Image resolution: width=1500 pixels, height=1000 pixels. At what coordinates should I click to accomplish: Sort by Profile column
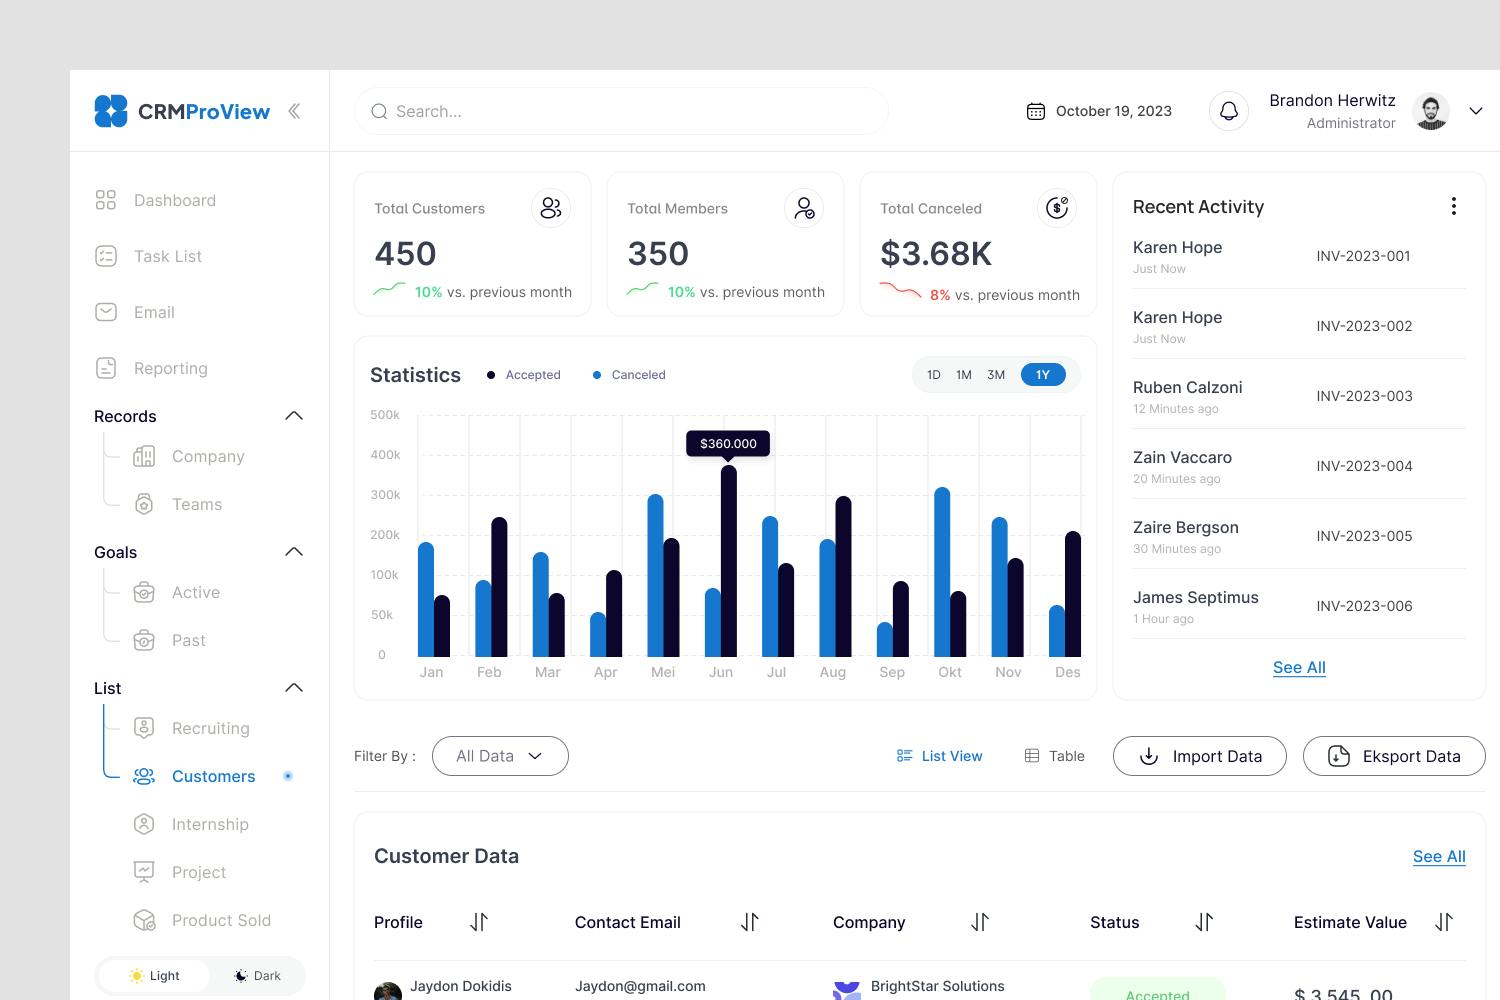point(479,922)
